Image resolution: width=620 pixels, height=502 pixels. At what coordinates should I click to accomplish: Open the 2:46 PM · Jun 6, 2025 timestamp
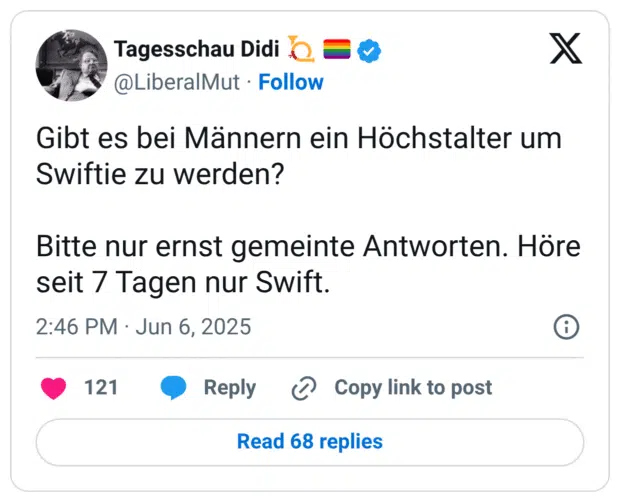tap(143, 327)
